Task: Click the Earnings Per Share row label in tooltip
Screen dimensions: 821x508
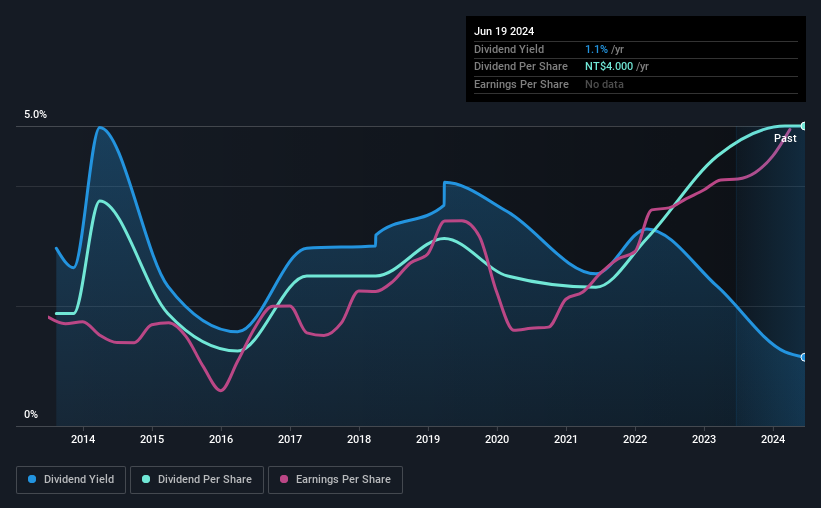Action: click(x=522, y=84)
